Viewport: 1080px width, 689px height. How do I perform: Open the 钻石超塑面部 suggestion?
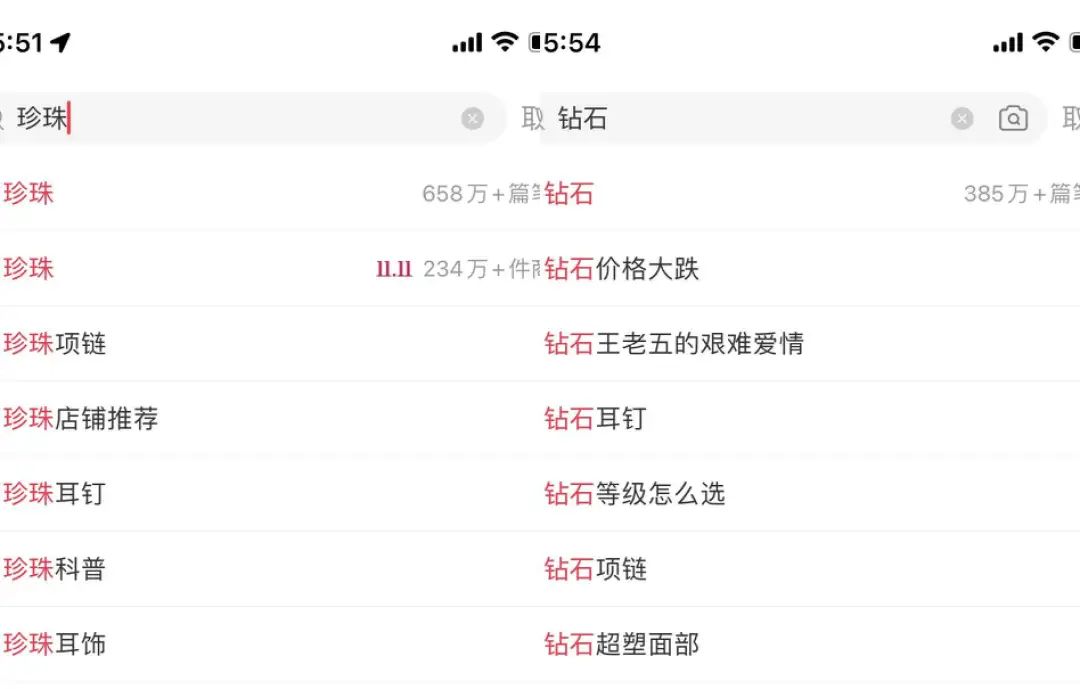622,644
